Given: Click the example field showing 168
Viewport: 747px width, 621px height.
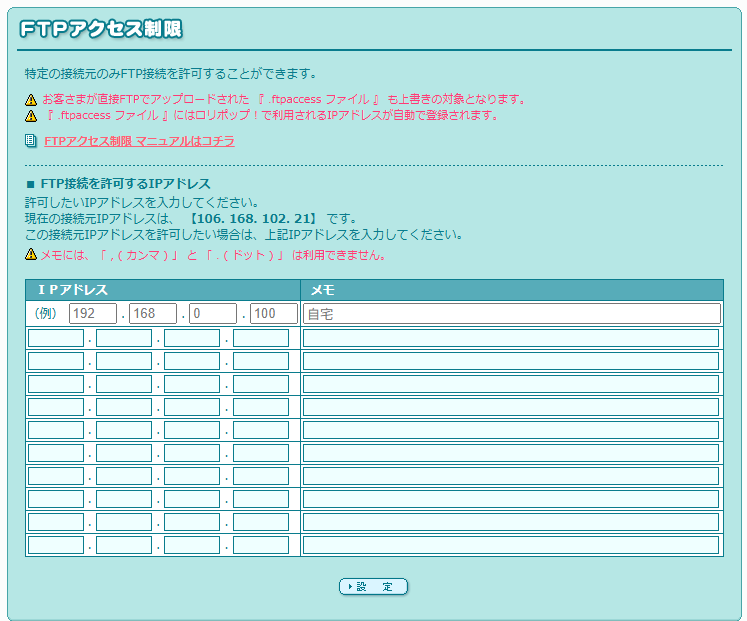Looking at the screenshot, I should click(x=152, y=313).
